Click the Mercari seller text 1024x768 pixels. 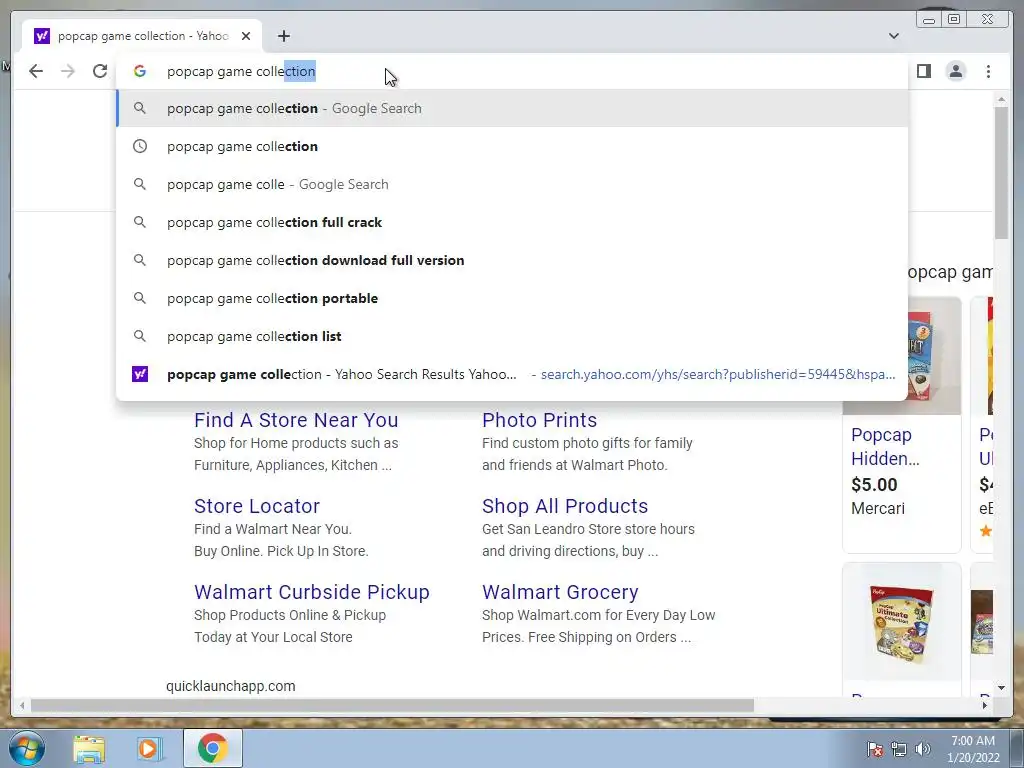click(x=878, y=508)
